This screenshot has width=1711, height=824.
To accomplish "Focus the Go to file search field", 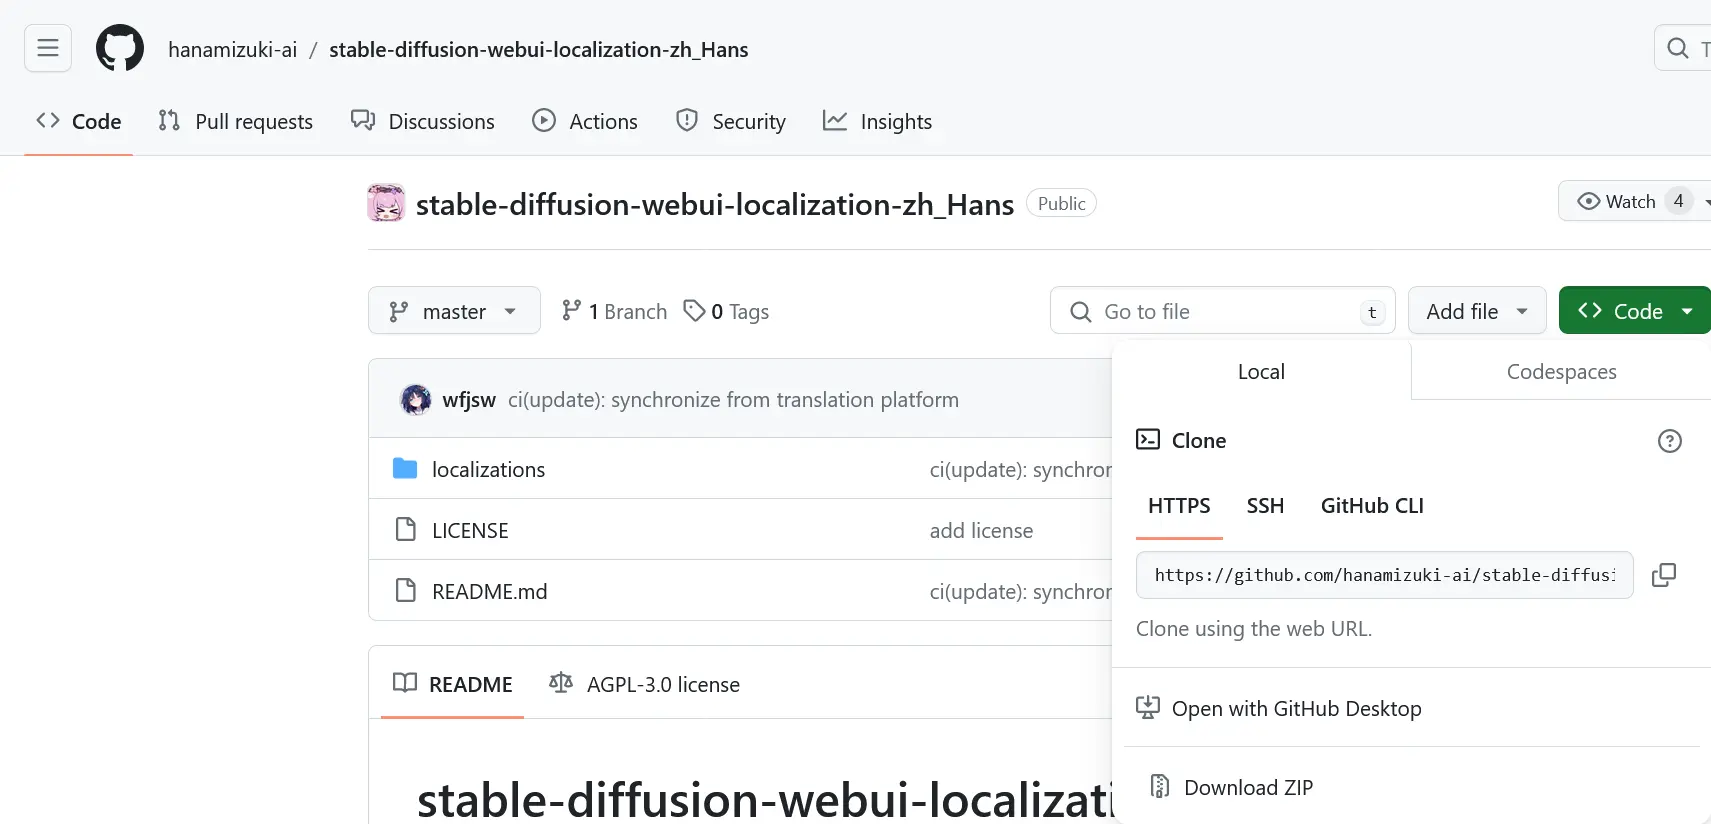I will click(1222, 311).
